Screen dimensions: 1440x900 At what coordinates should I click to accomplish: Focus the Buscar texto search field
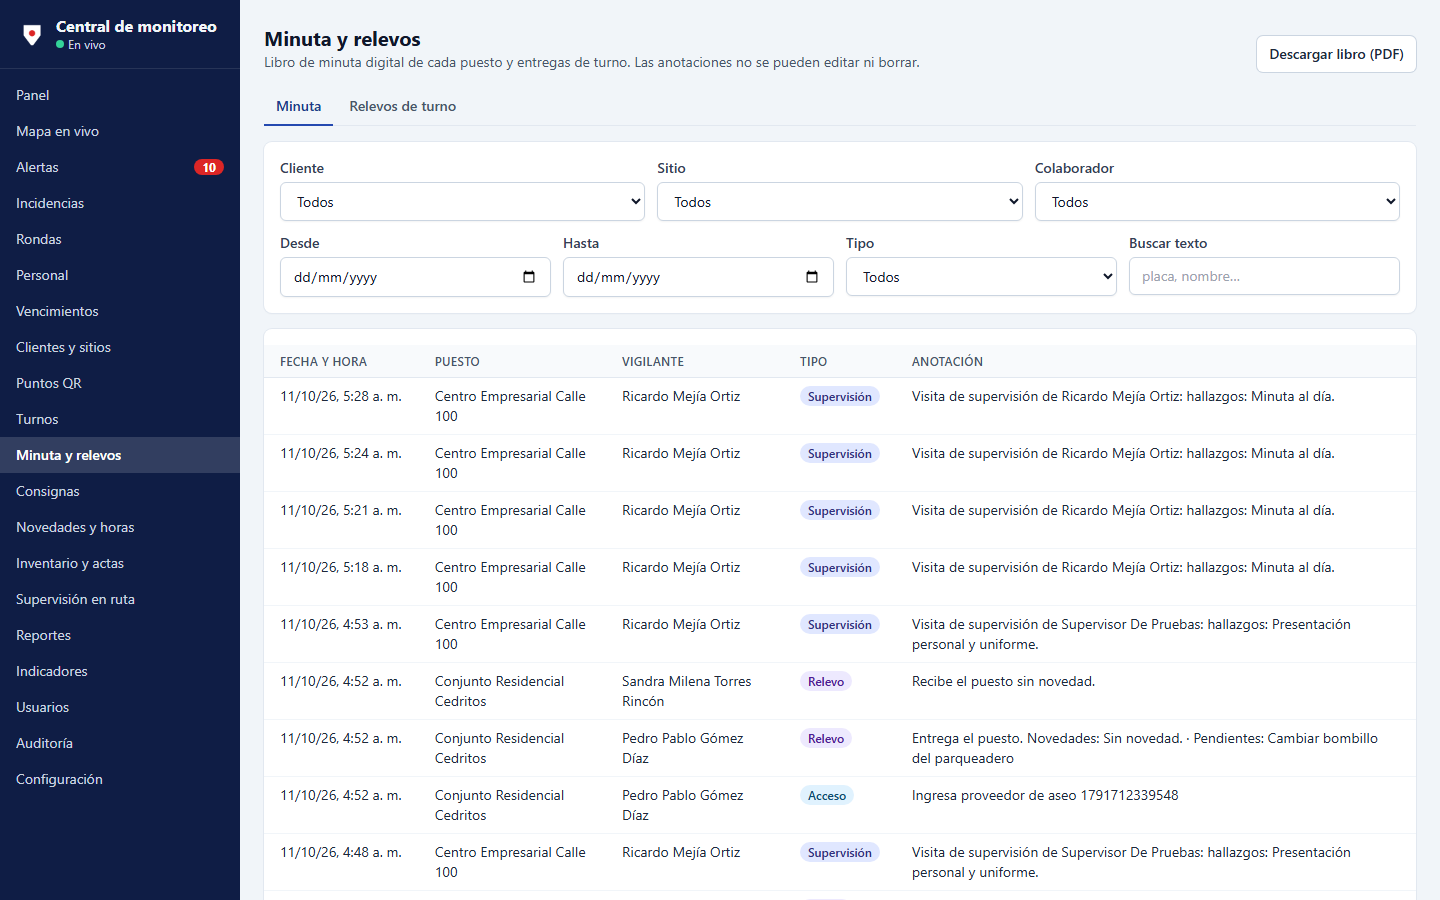[x=1264, y=276]
